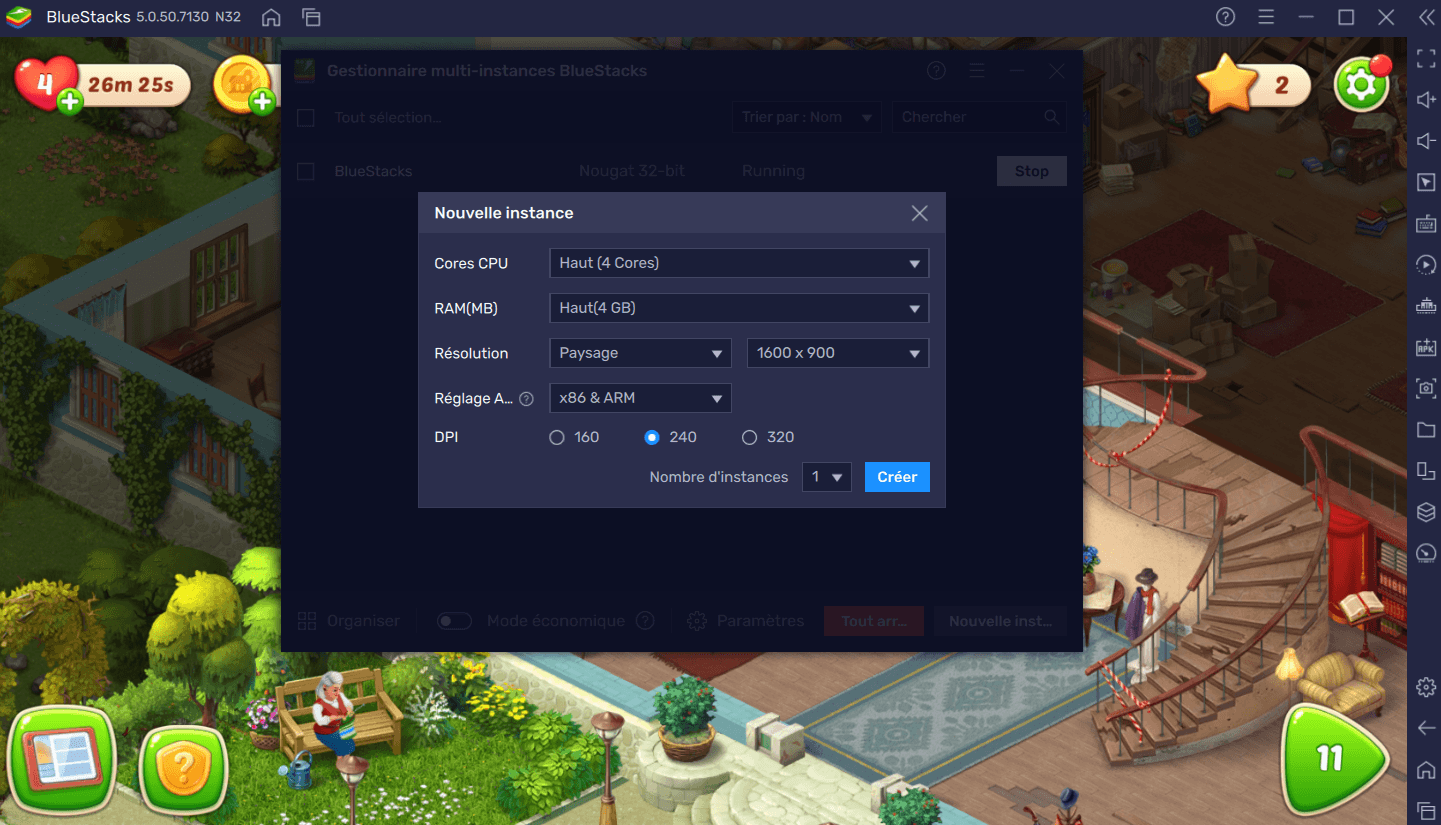Open the eco mode gauge icon

pyautogui.click(x=1426, y=552)
